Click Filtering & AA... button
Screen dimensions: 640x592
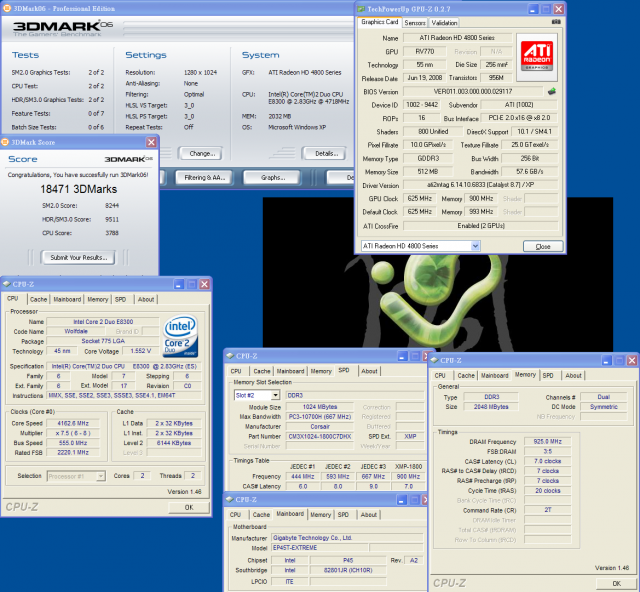[204, 177]
